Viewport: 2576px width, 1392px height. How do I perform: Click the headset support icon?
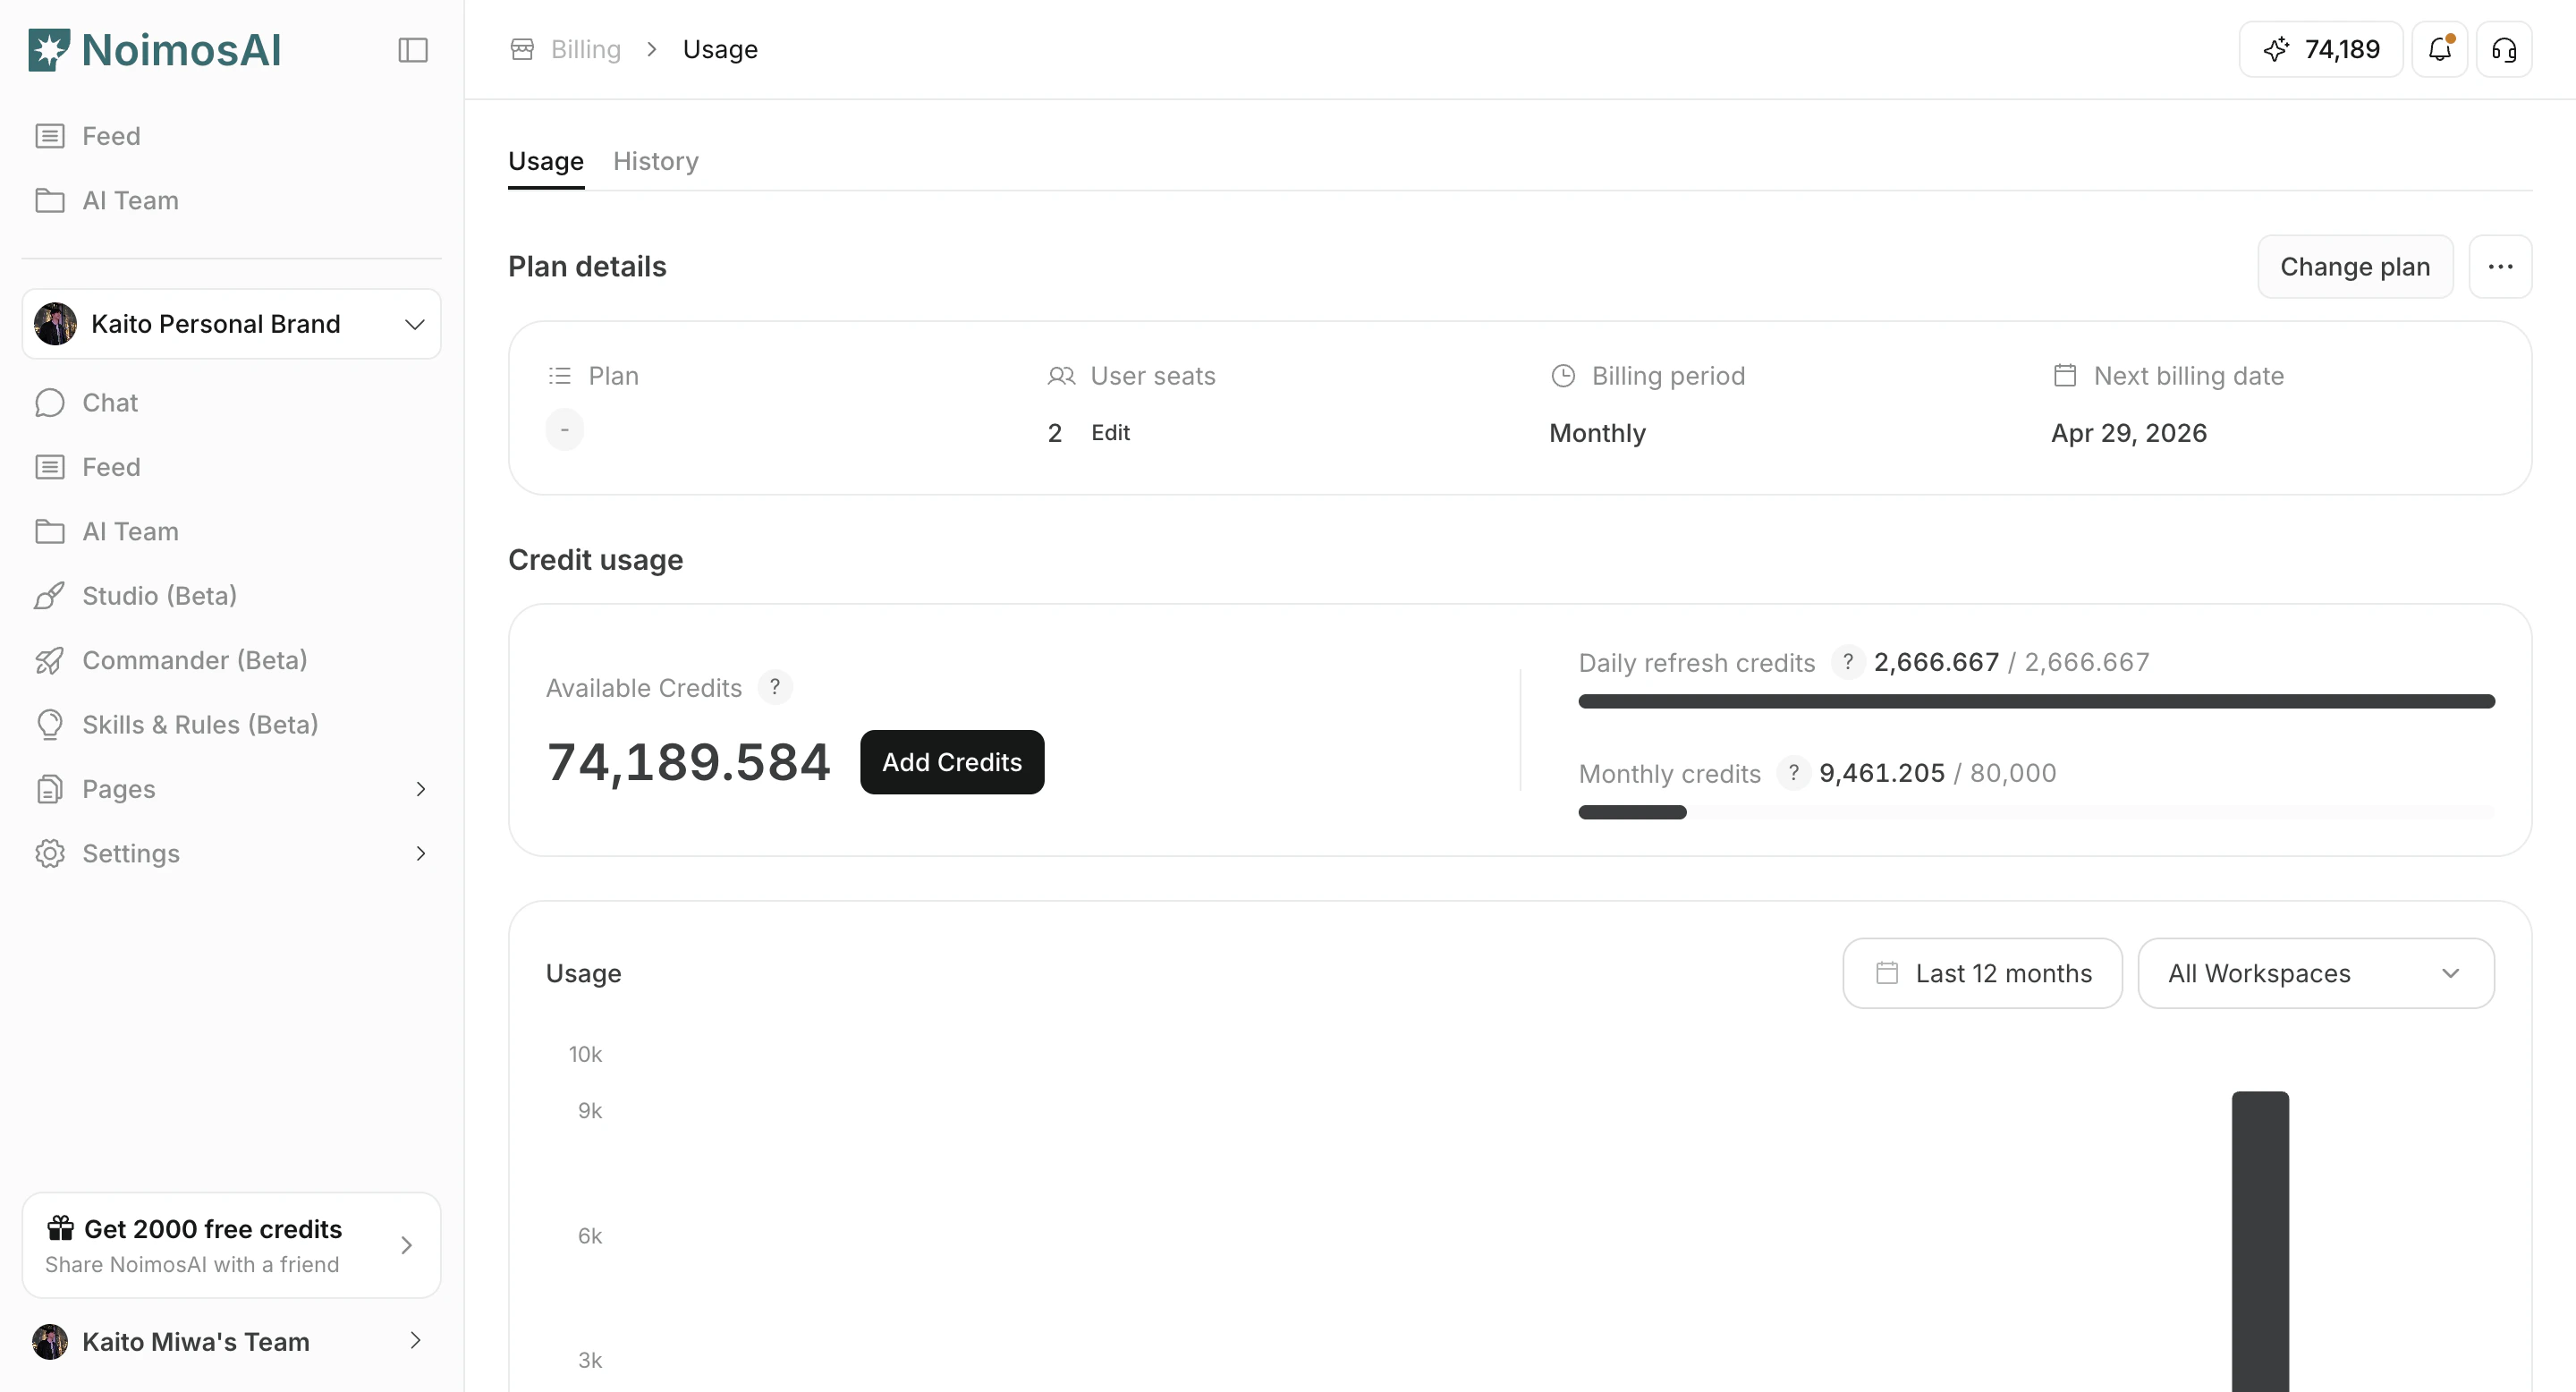click(2504, 49)
